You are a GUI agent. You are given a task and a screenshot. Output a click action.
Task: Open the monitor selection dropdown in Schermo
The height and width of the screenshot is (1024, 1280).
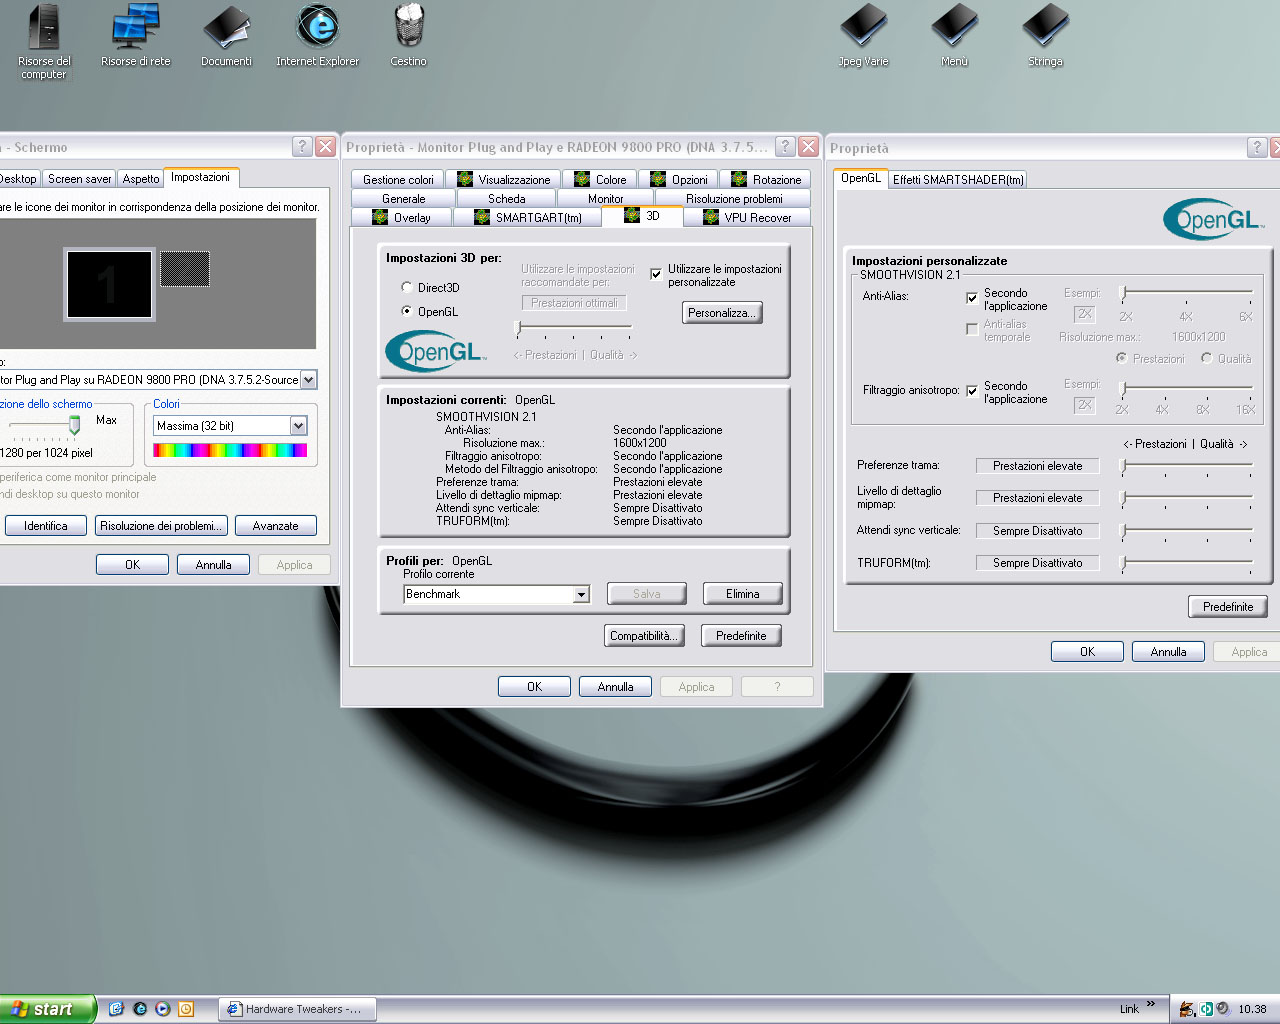309,380
